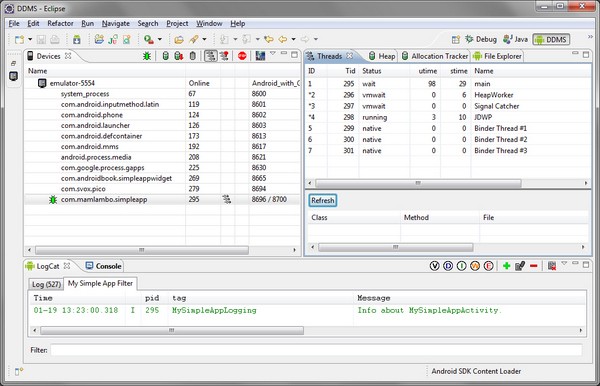Open the Refactor menu
Screen dimensions: 600x386
coord(60,23)
